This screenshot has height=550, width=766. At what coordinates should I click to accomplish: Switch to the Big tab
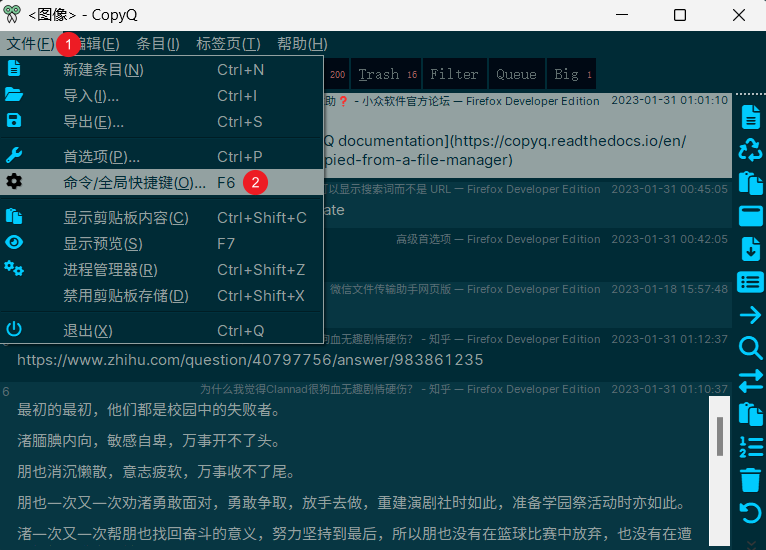point(572,74)
